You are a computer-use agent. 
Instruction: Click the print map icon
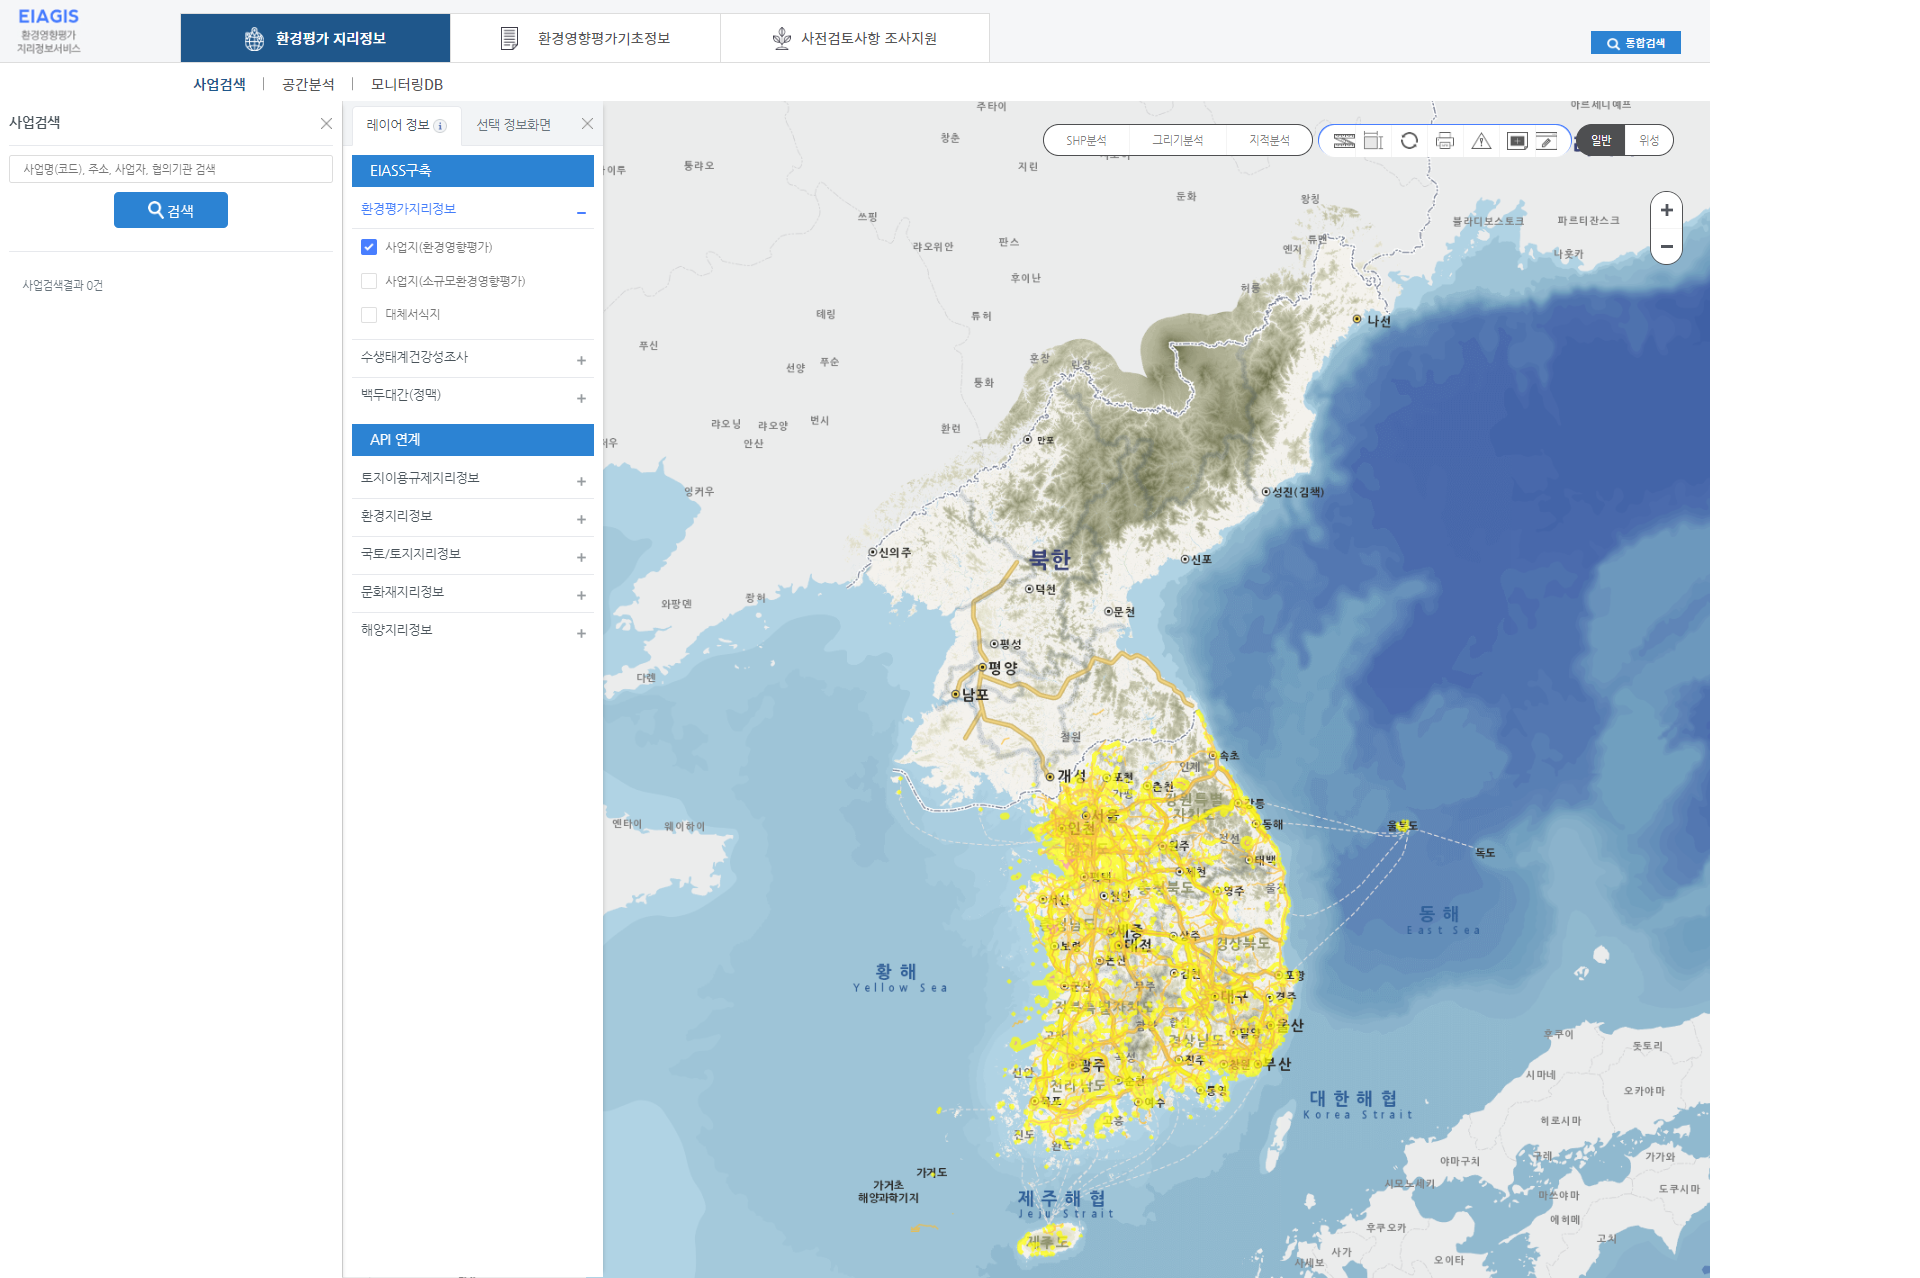point(1444,141)
